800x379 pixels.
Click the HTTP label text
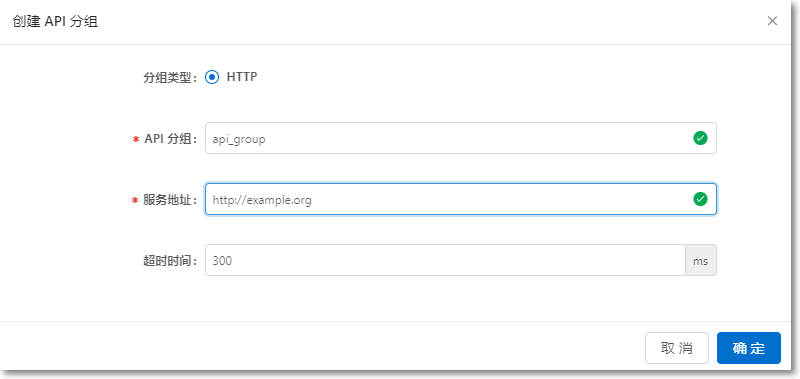242,77
